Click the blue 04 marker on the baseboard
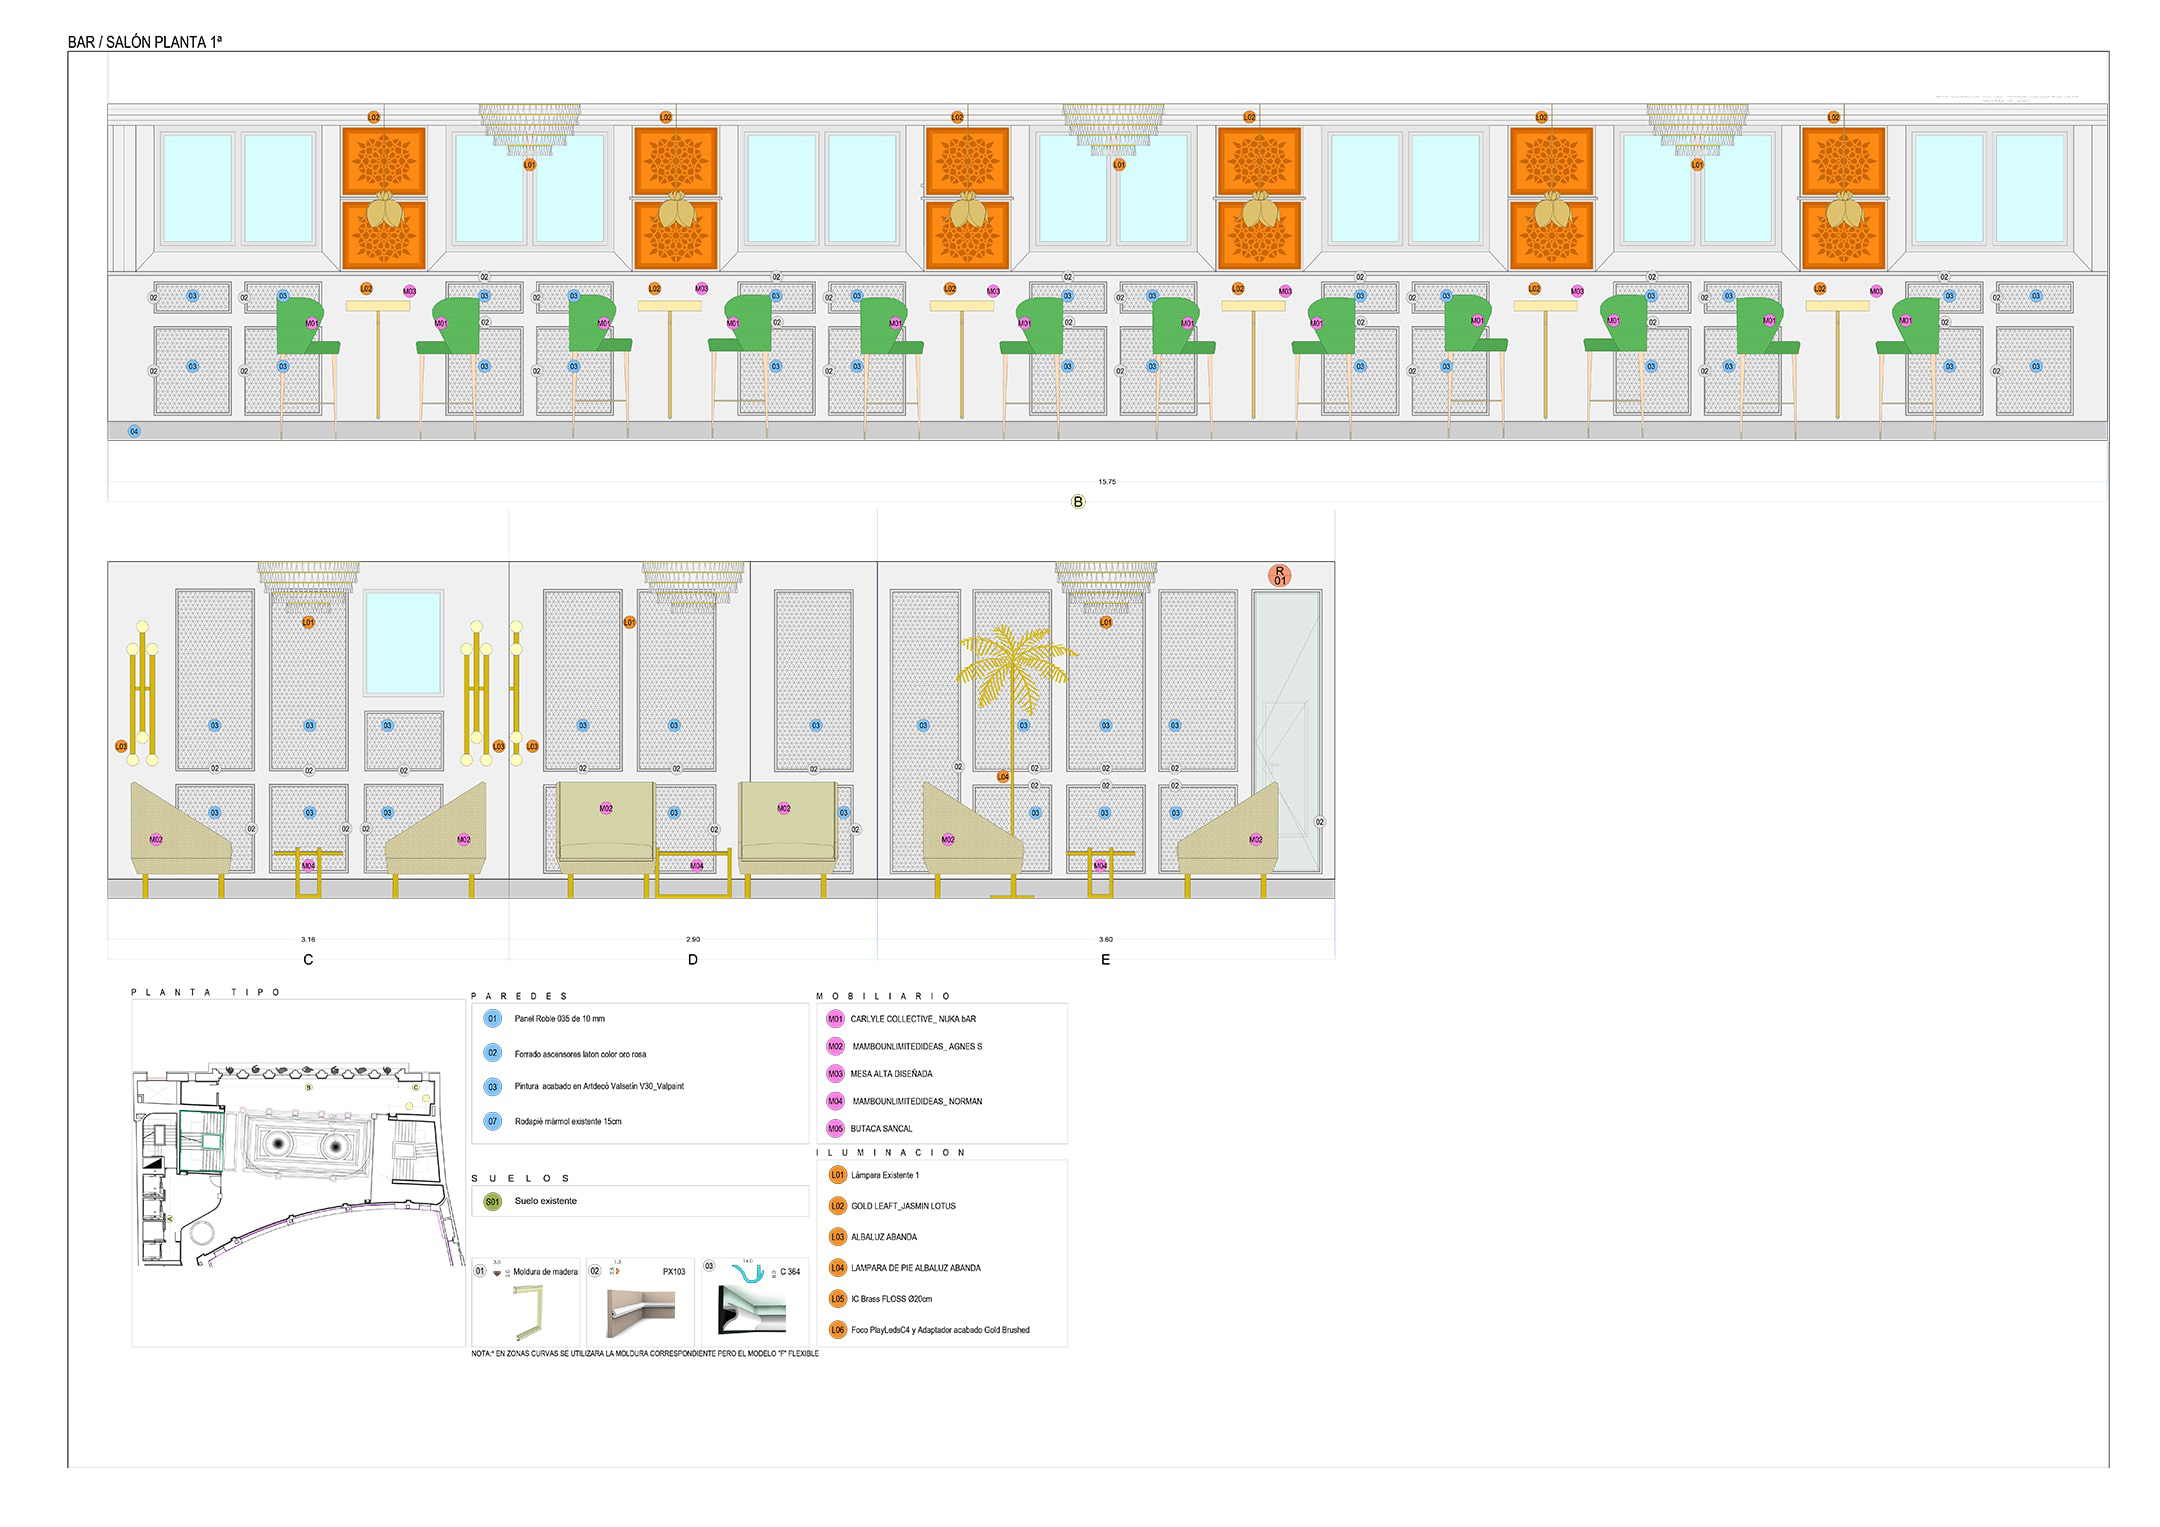The height and width of the screenshot is (1527, 2160). pos(134,432)
